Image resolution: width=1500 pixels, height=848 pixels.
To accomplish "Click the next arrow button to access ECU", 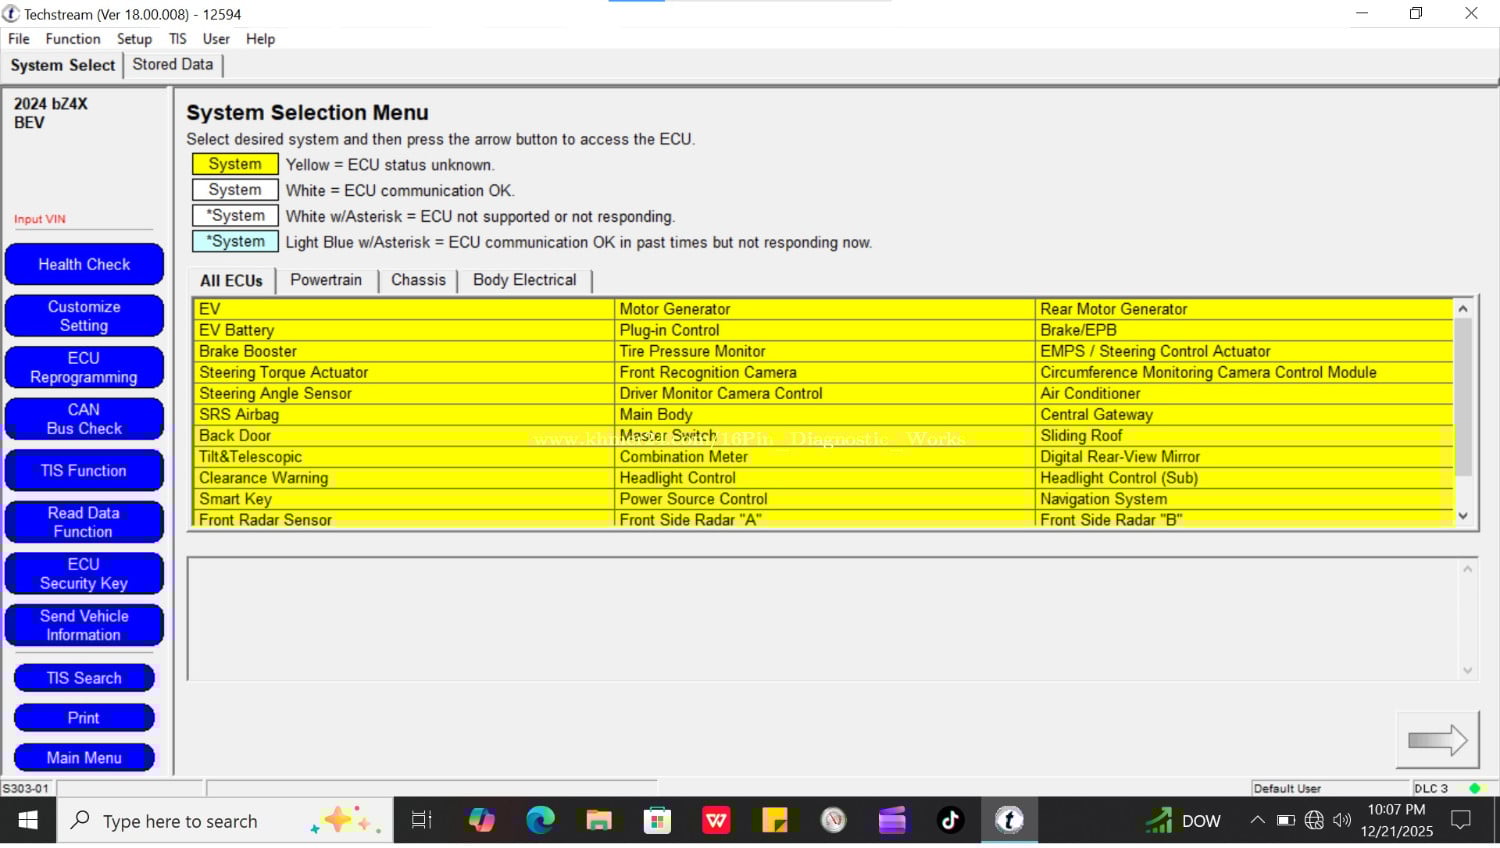I will [x=1437, y=740].
